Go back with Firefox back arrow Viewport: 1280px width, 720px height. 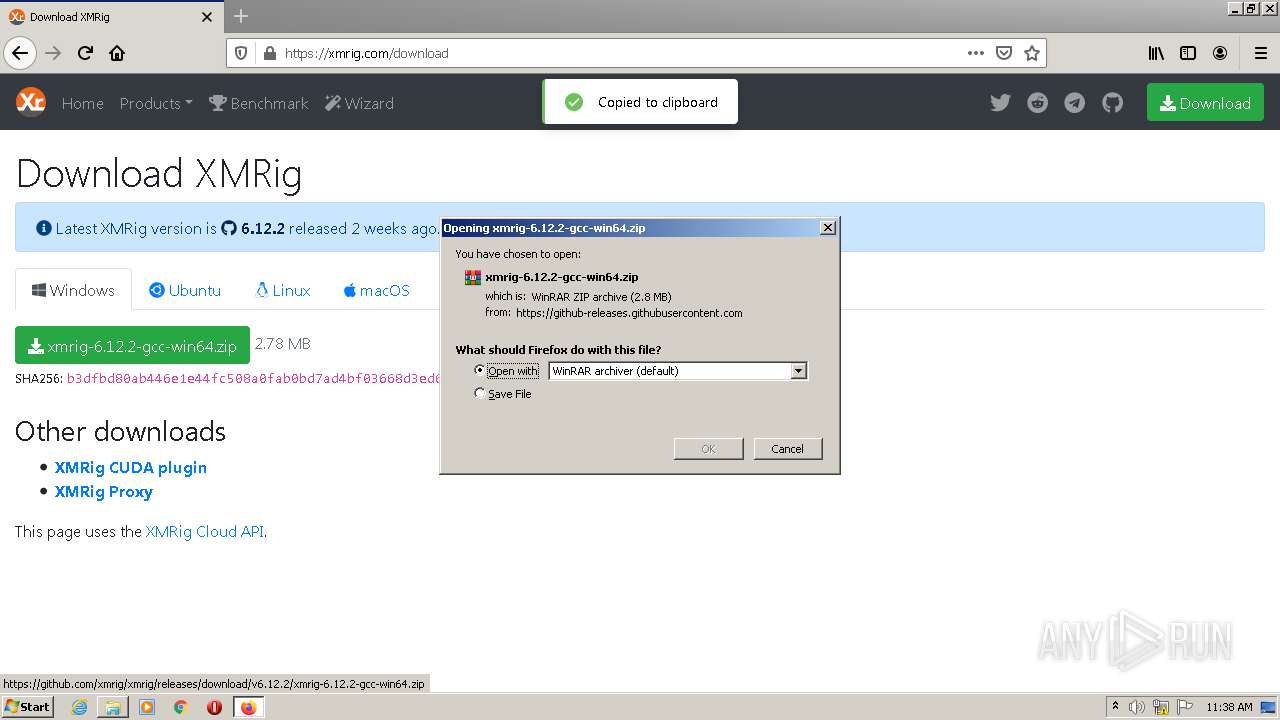click(20, 53)
